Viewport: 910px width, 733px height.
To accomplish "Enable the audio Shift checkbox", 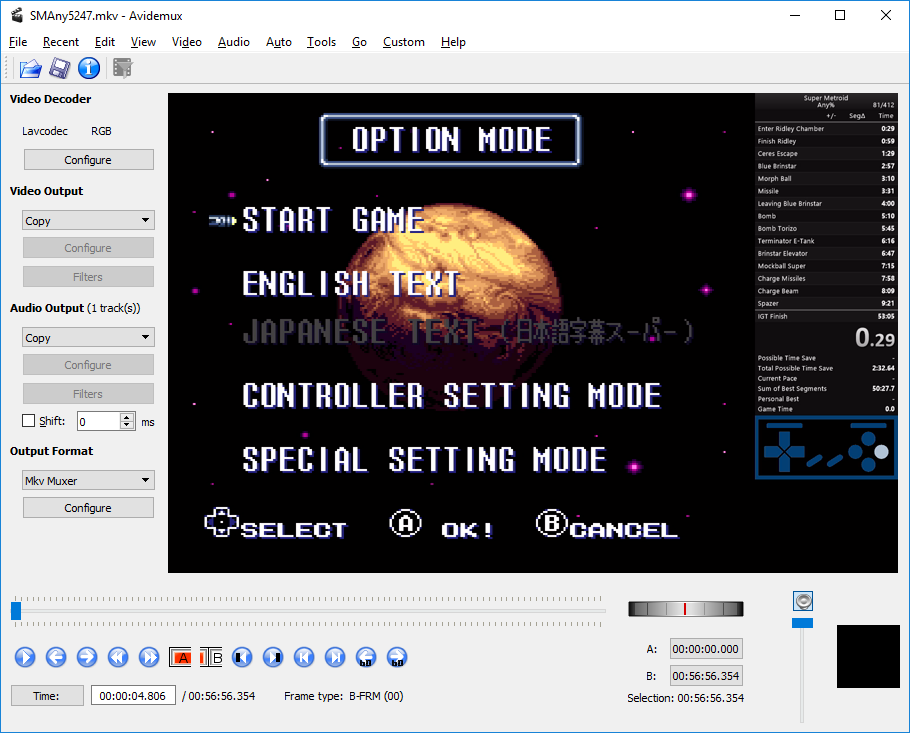I will click(x=28, y=421).
